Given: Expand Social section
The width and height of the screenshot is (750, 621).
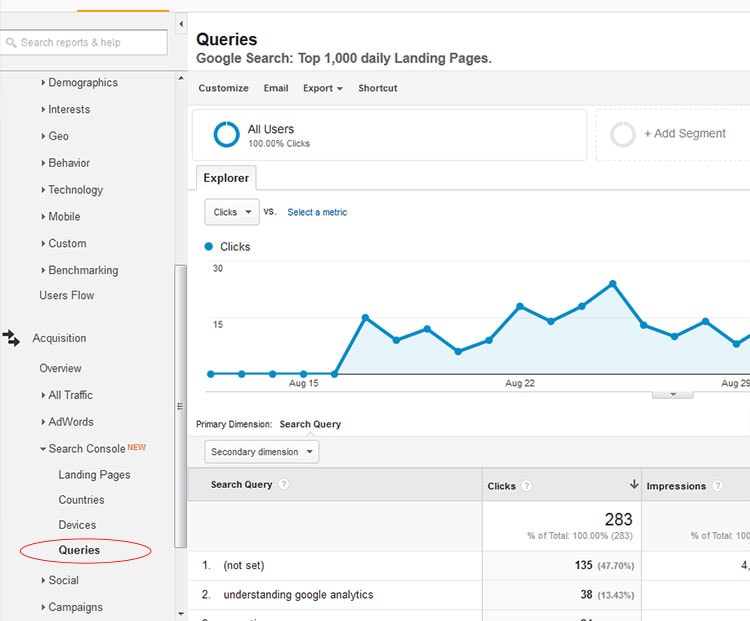Looking at the screenshot, I should coord(60,580).
